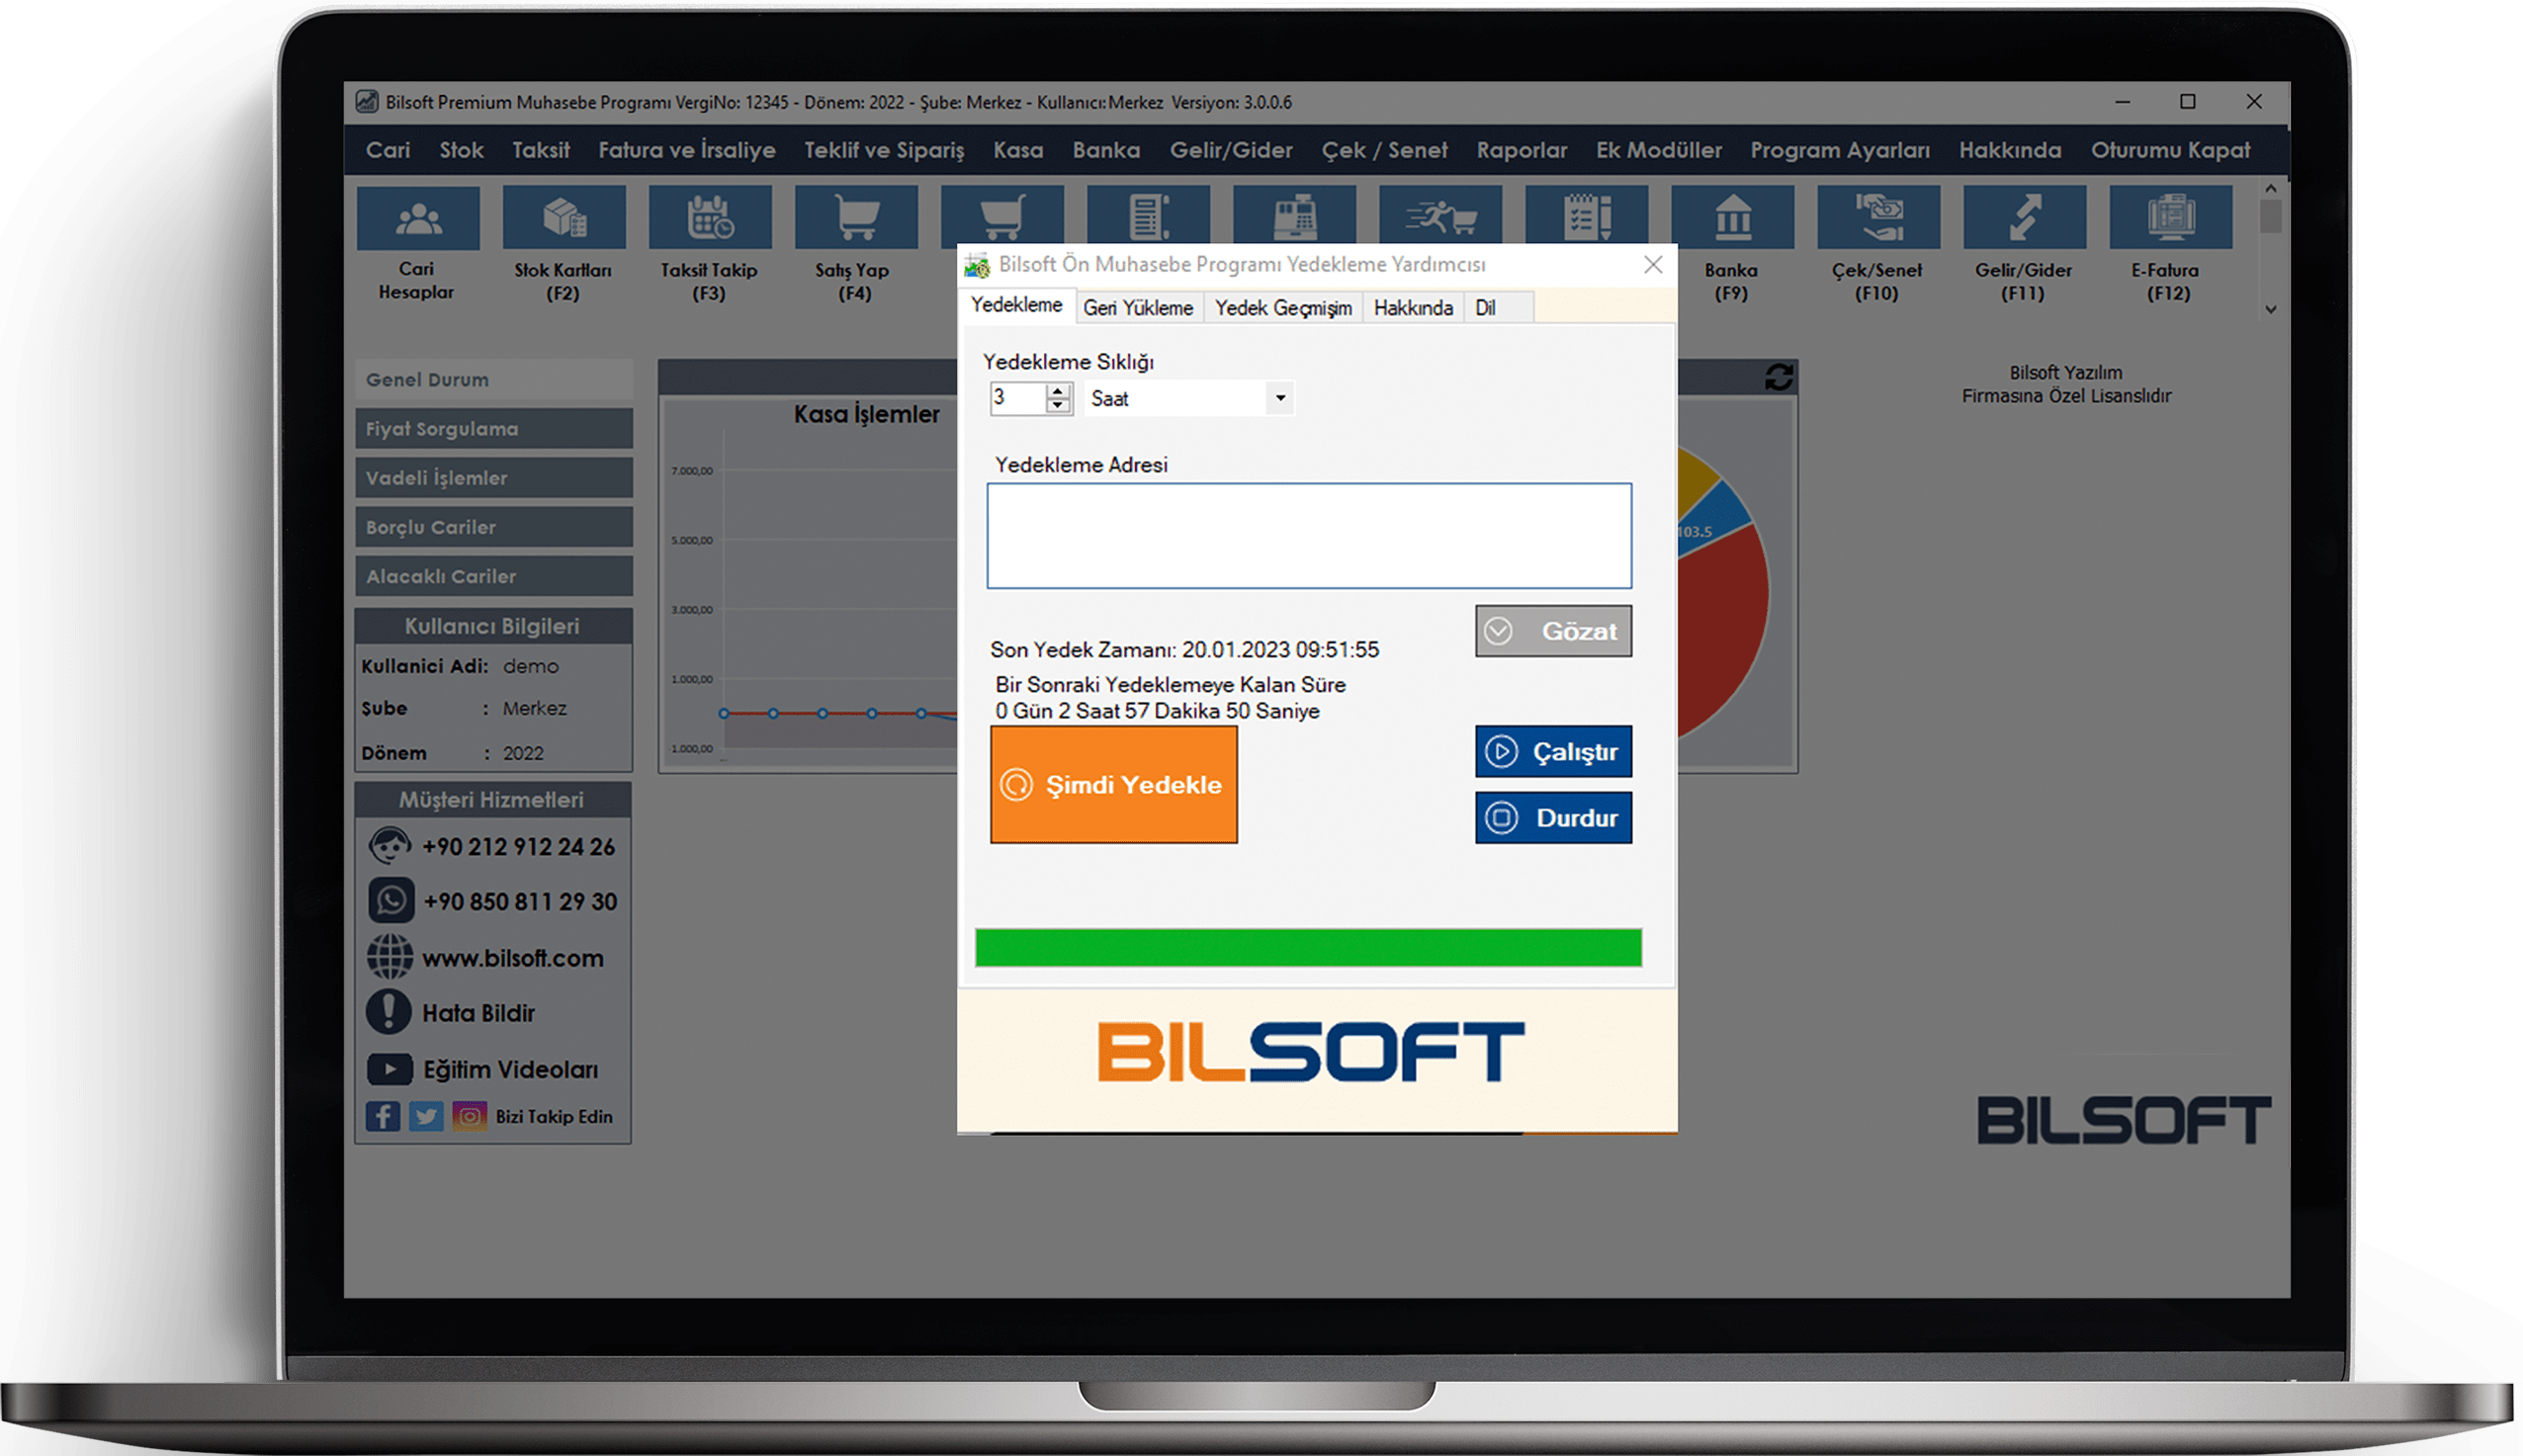The height and width of the screenshot is (1456, 2523).
Task: Click the customer support headset icon
Action: coord(389,846)
